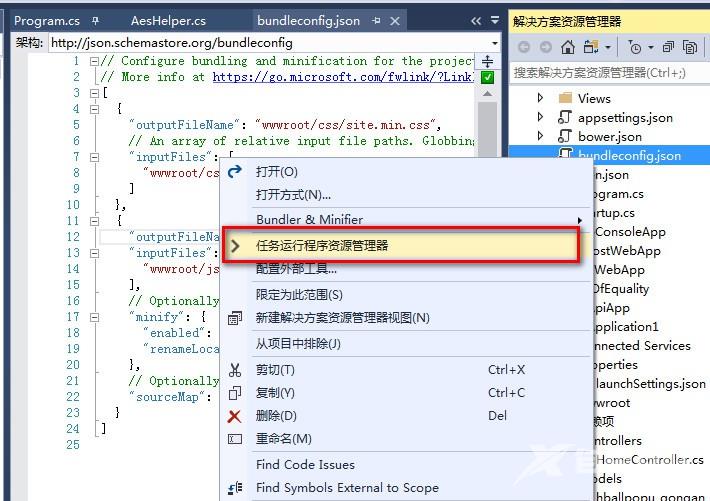
Task: Open the schema URL dropdown
Action: 494,43
